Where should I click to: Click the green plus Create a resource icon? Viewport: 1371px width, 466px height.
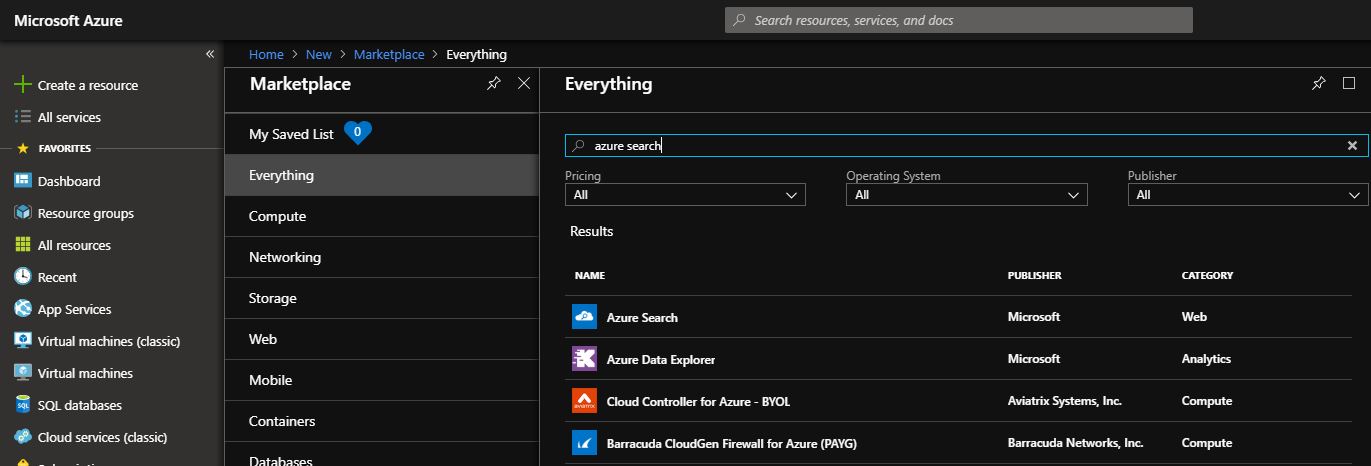coord(22,85)
